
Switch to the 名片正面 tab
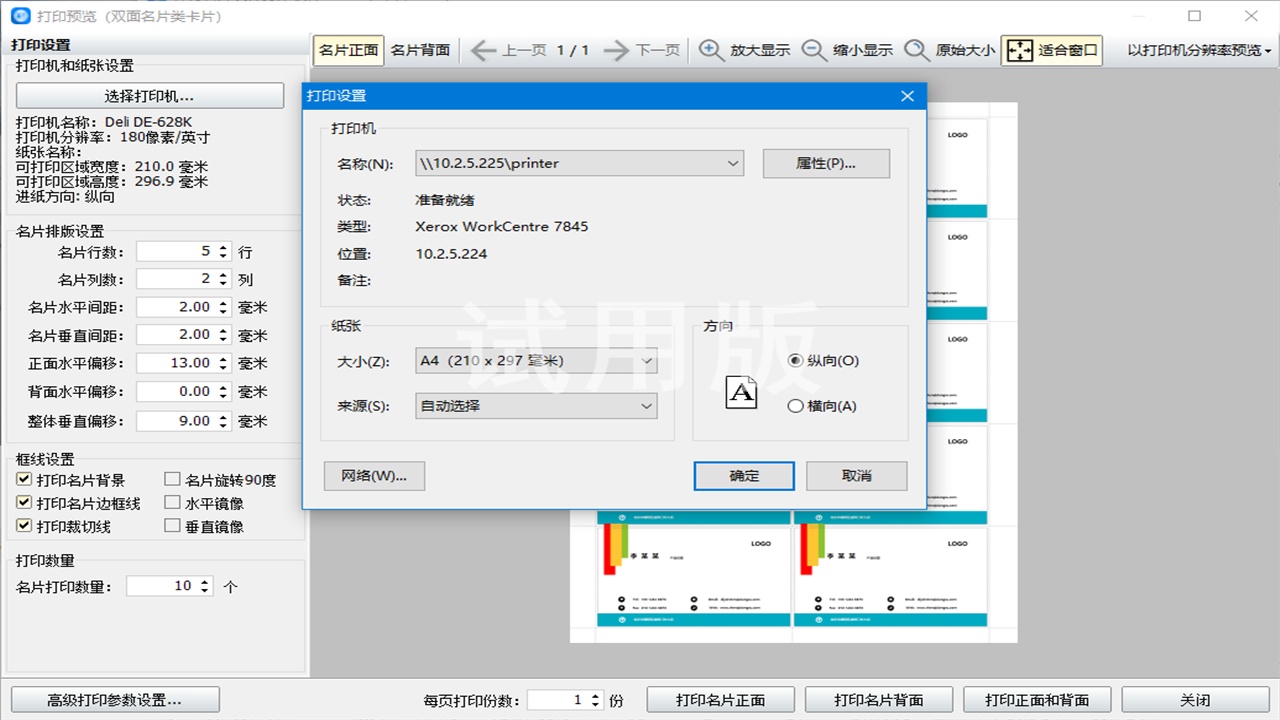(347, 50)
